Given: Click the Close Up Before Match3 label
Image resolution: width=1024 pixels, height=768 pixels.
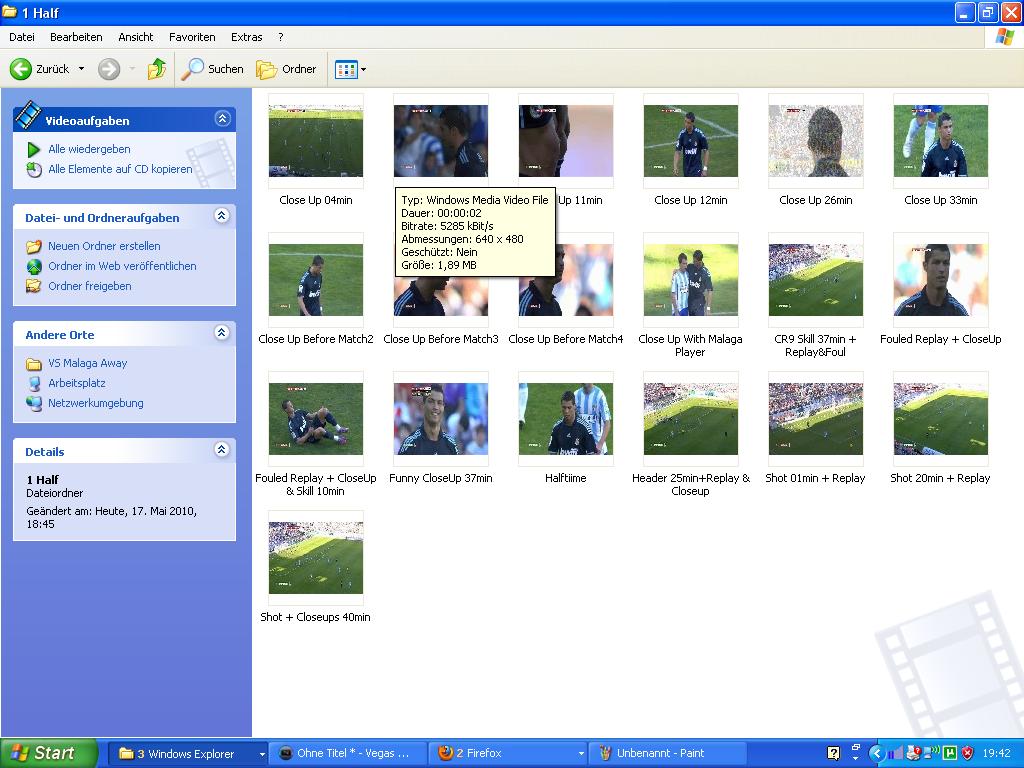Looking at the screenshot, I should click(x=441, y=339).
